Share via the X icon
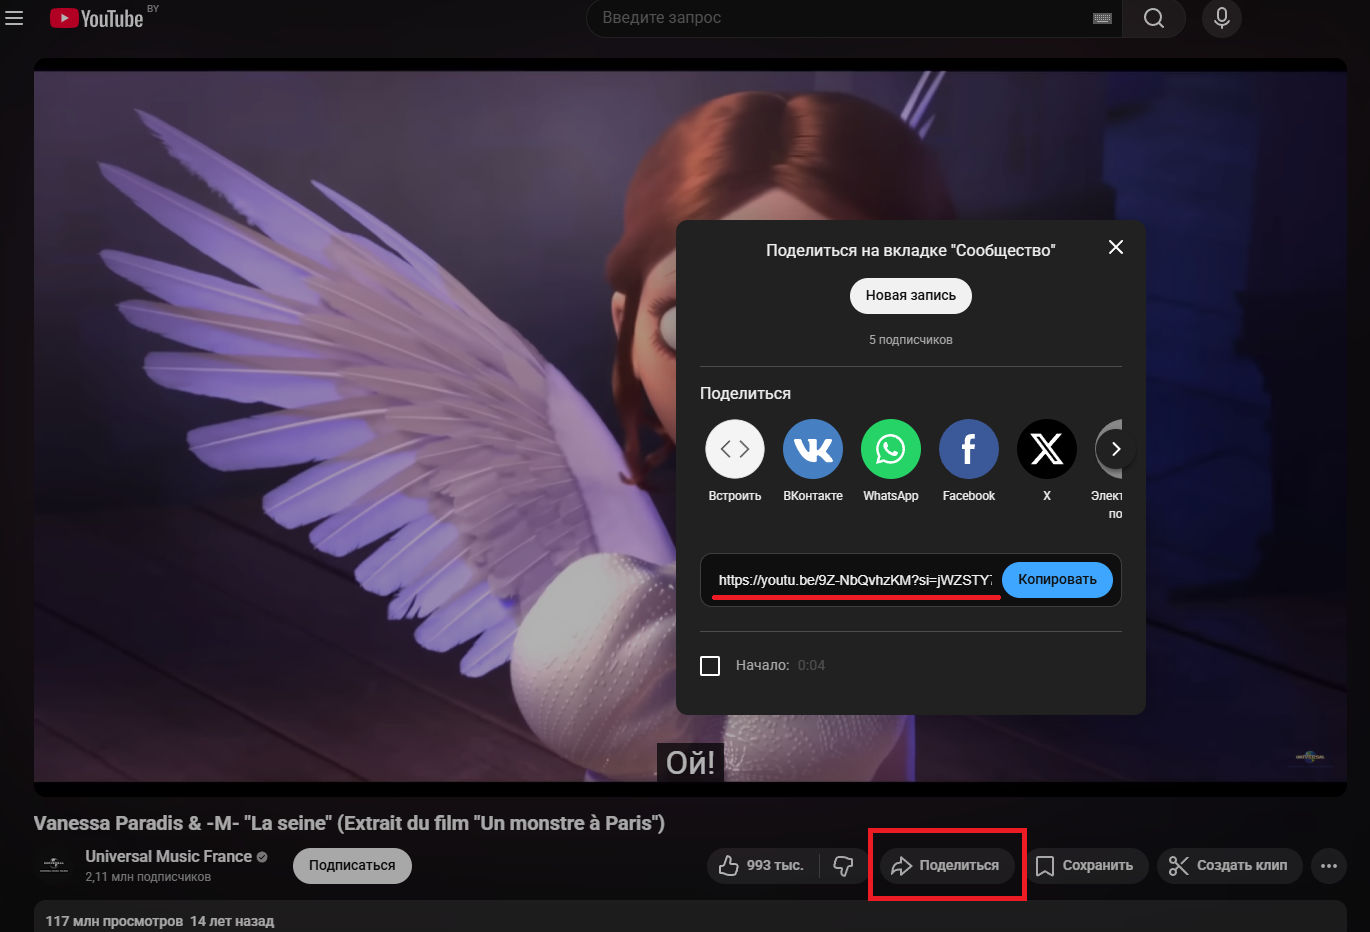Screen dimensions: 1370x932 pyautogui.click(x=1047, y=449)
